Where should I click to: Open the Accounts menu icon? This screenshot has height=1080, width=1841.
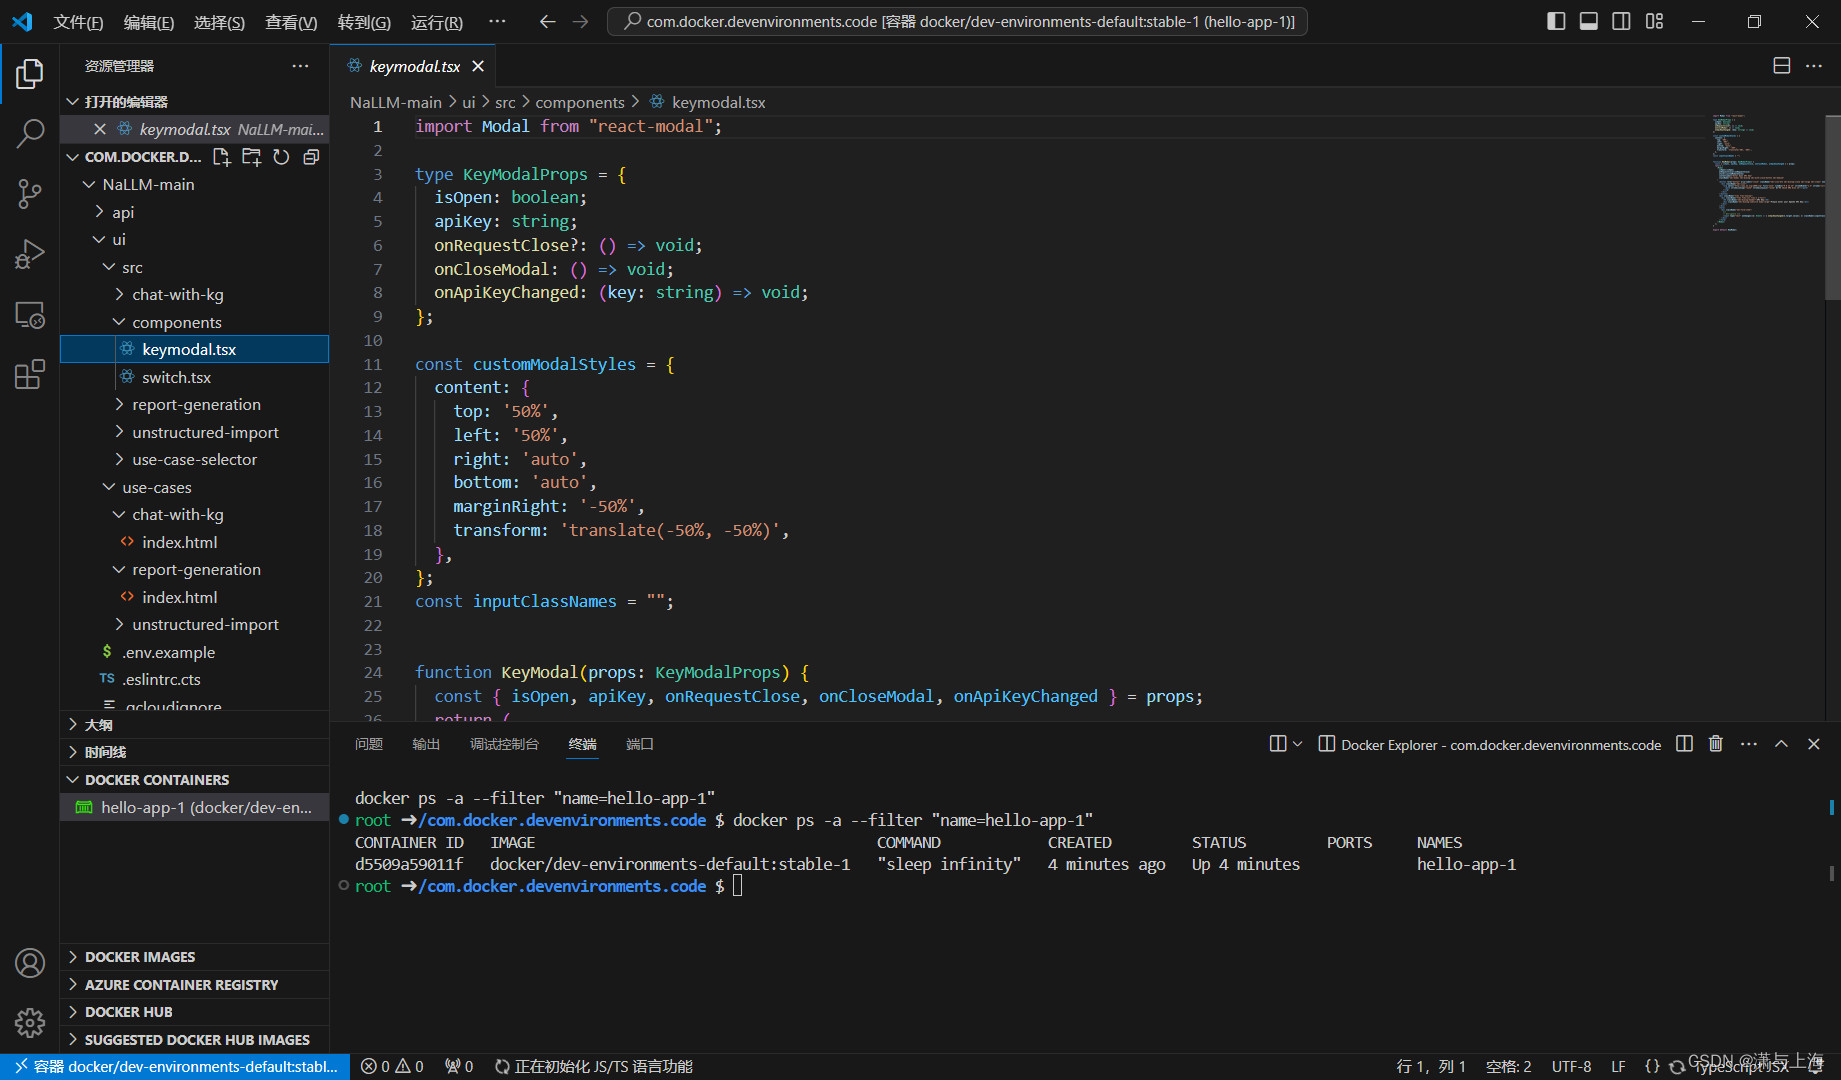(x=30, y=963)
